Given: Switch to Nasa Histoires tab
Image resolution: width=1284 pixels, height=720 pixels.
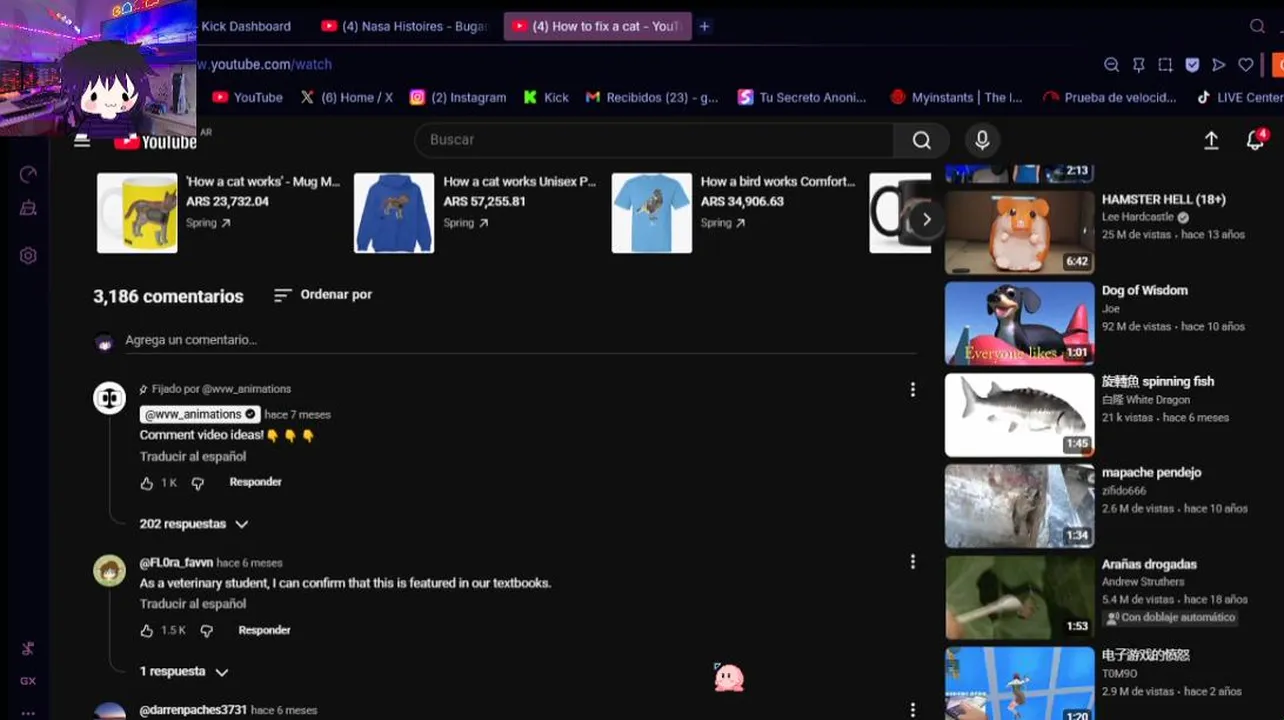Looking at the screenshot, I should [x=404, y=26].
